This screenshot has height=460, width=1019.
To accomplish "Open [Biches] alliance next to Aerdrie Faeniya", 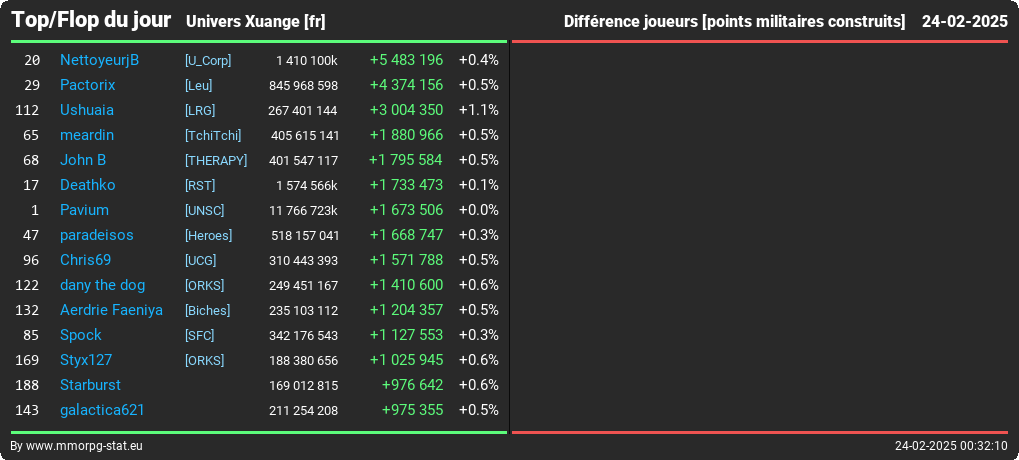I will click(207, 310).
